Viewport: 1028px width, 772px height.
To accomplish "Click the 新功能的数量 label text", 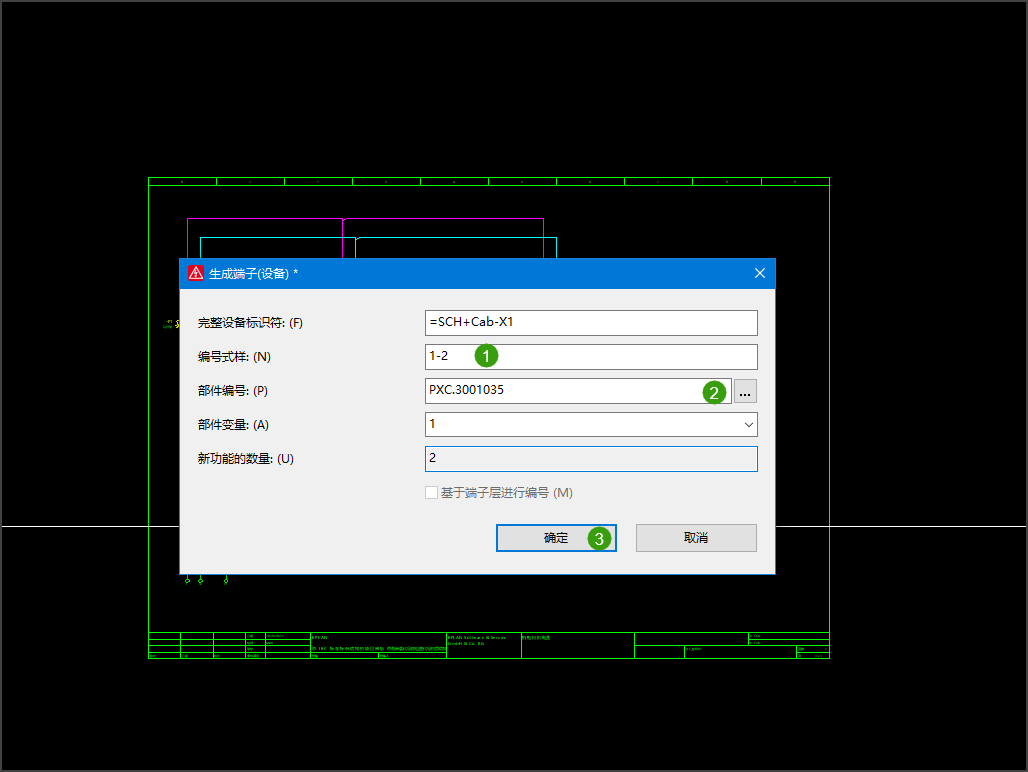I will pyautogui.click(x=246, y=459).
